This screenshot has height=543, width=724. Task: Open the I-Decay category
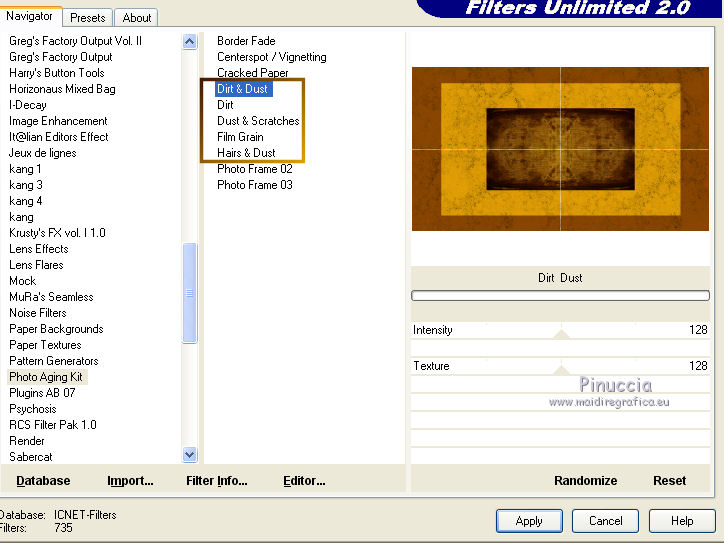click(x=28, y=105)
